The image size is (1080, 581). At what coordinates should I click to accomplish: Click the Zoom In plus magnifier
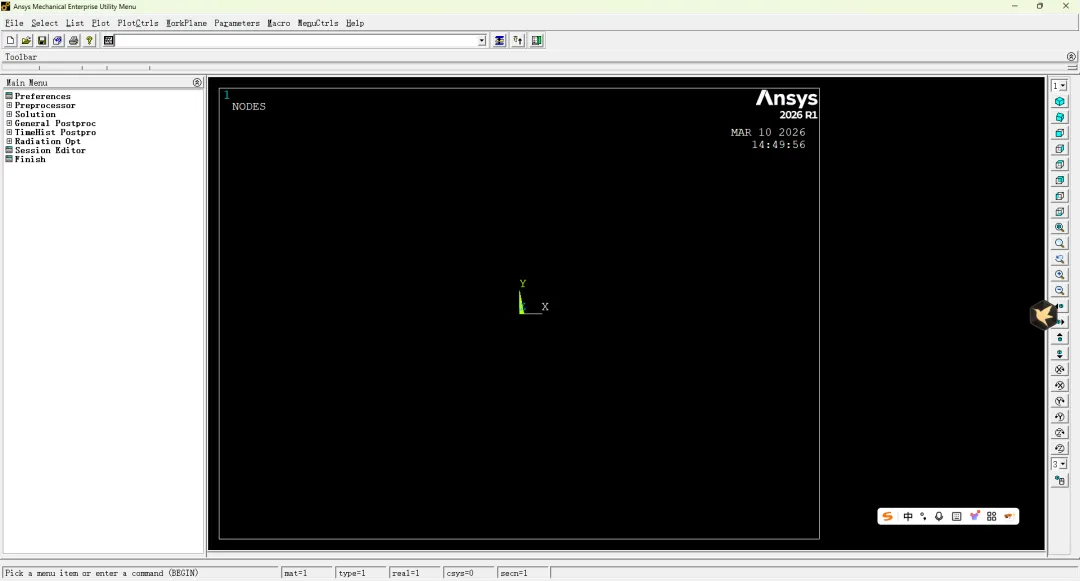tap(1059, 275)
